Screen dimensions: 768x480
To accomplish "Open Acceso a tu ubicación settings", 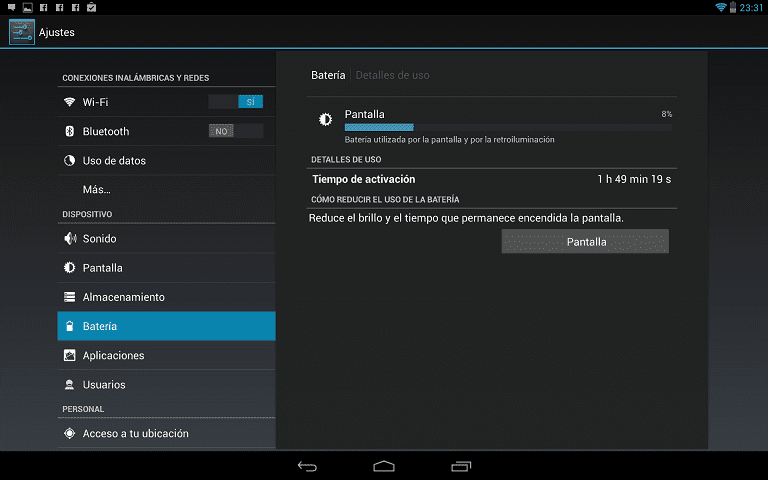I will coord(167,433).
